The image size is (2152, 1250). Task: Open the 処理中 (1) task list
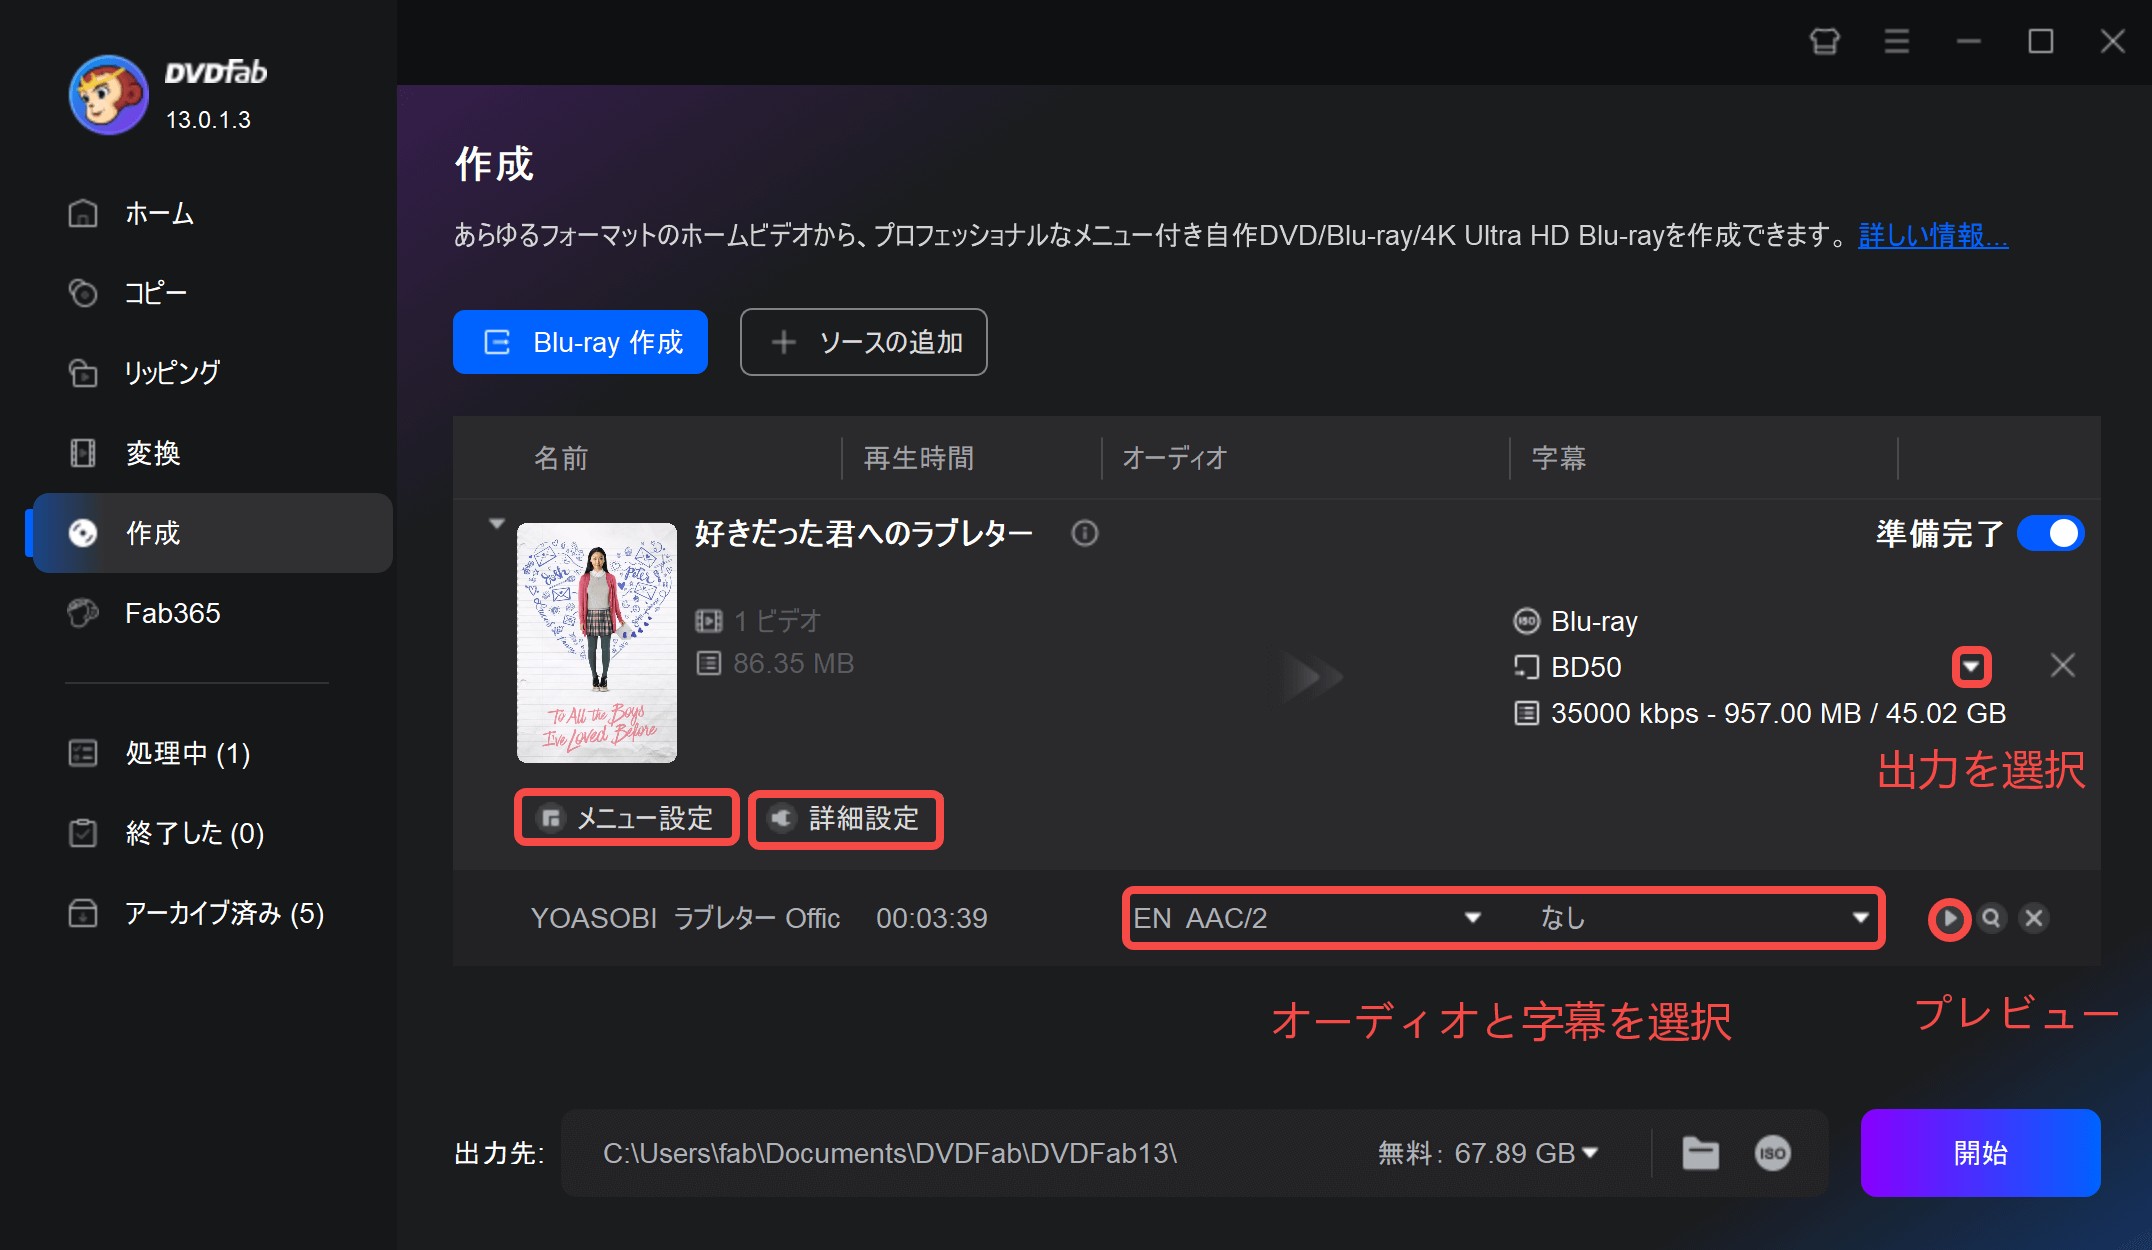coord(187,753)
